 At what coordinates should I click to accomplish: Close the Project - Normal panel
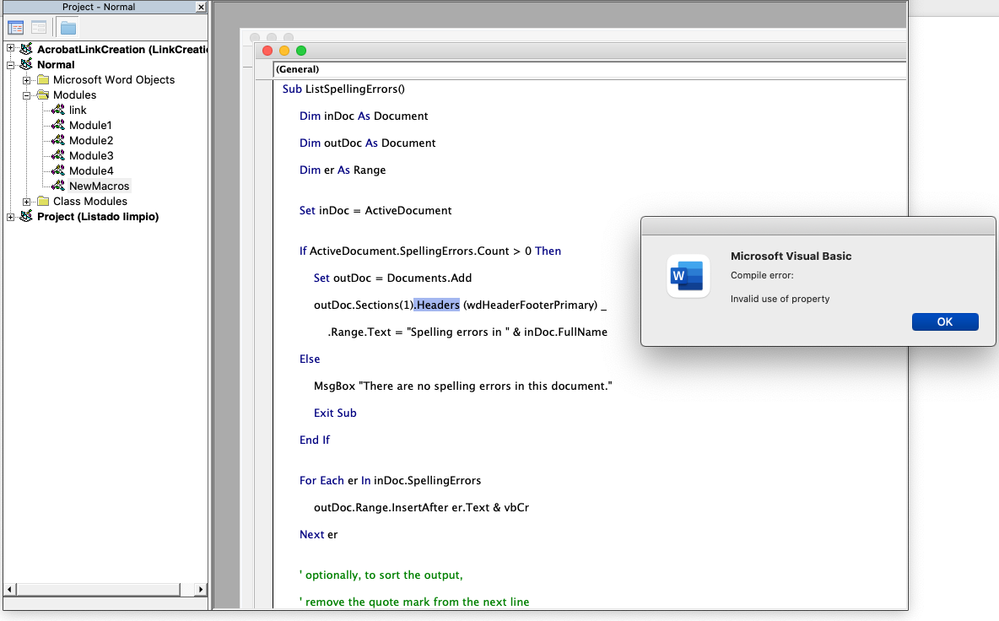click(201, 7)
